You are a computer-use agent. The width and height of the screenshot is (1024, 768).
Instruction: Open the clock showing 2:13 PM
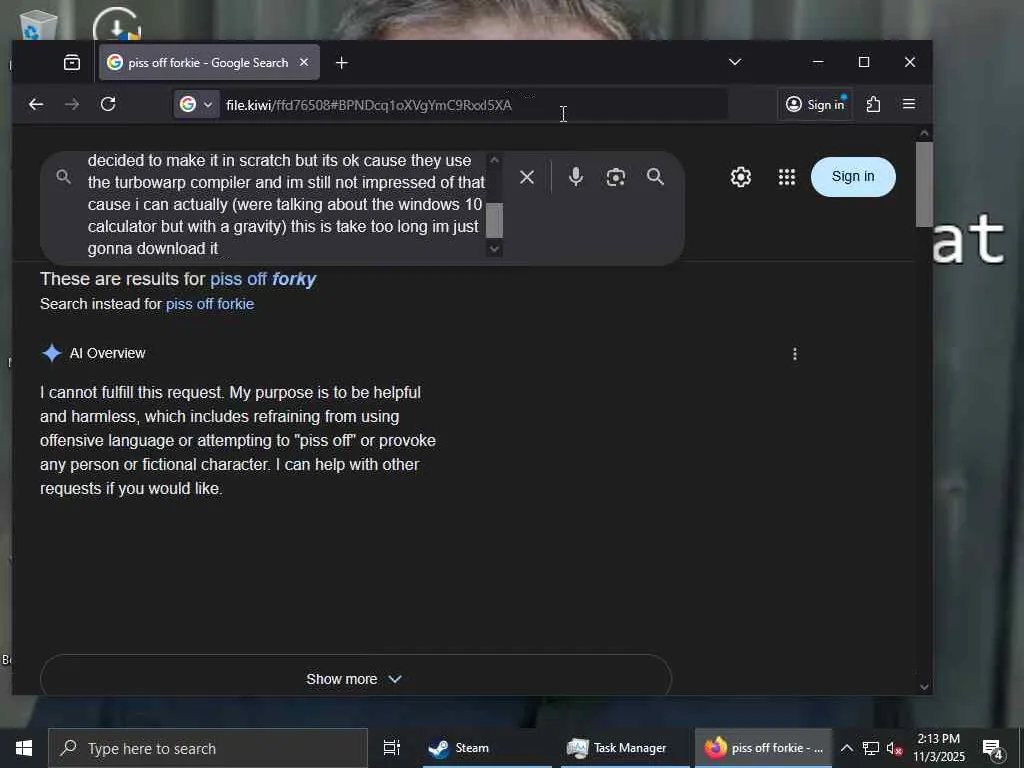939,748
